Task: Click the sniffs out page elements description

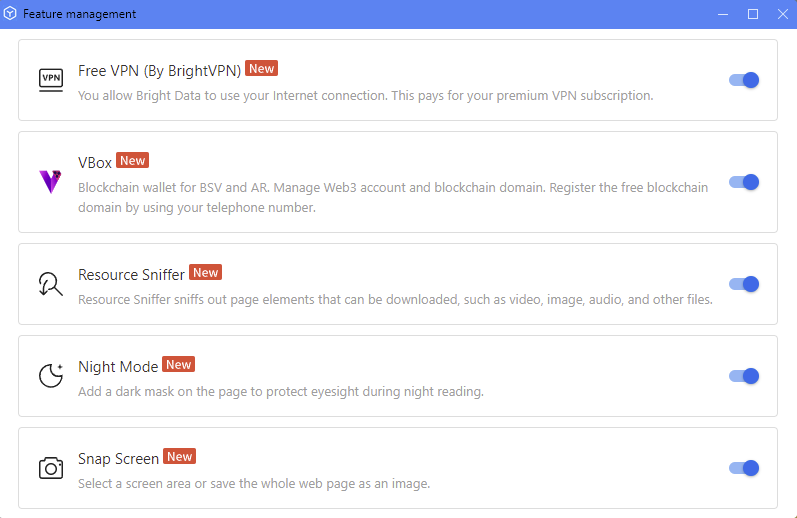Action: tap(395, 299)
